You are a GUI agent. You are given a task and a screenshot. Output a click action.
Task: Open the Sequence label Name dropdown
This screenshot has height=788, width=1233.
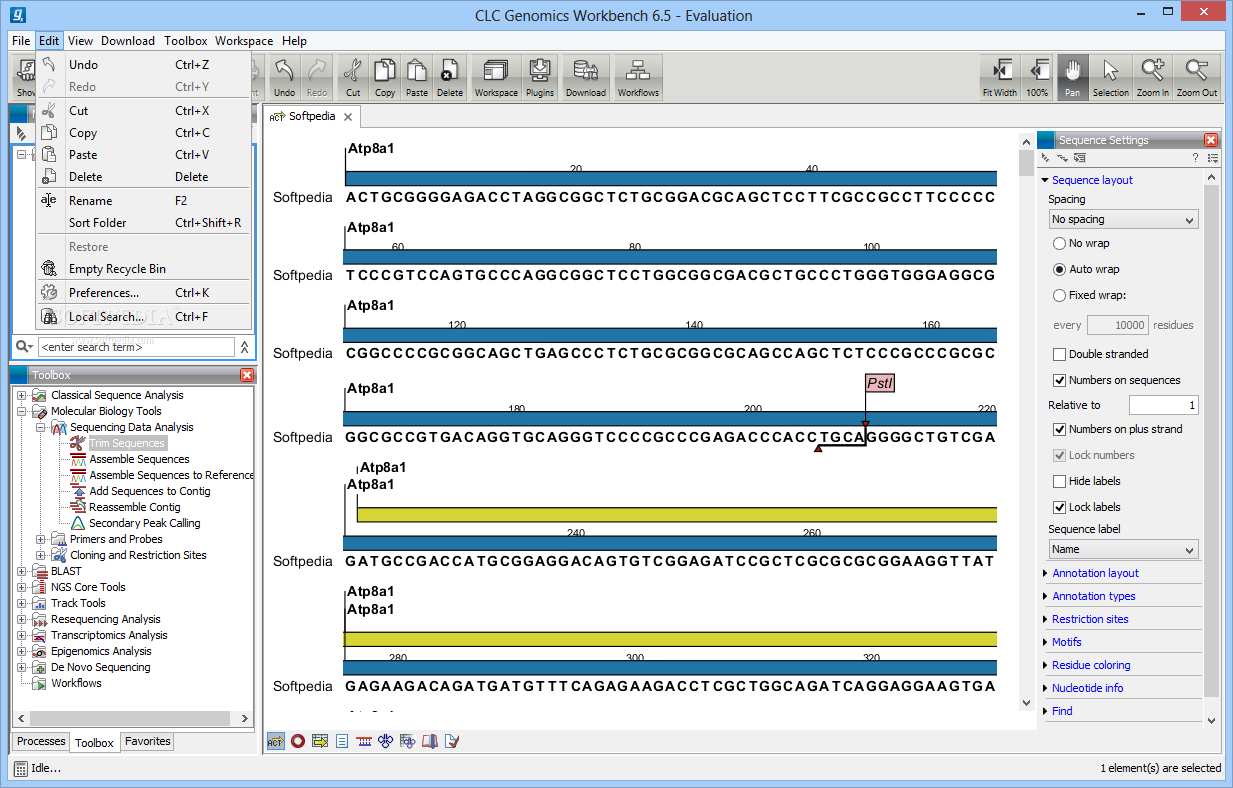click(x=1123, y=549)
